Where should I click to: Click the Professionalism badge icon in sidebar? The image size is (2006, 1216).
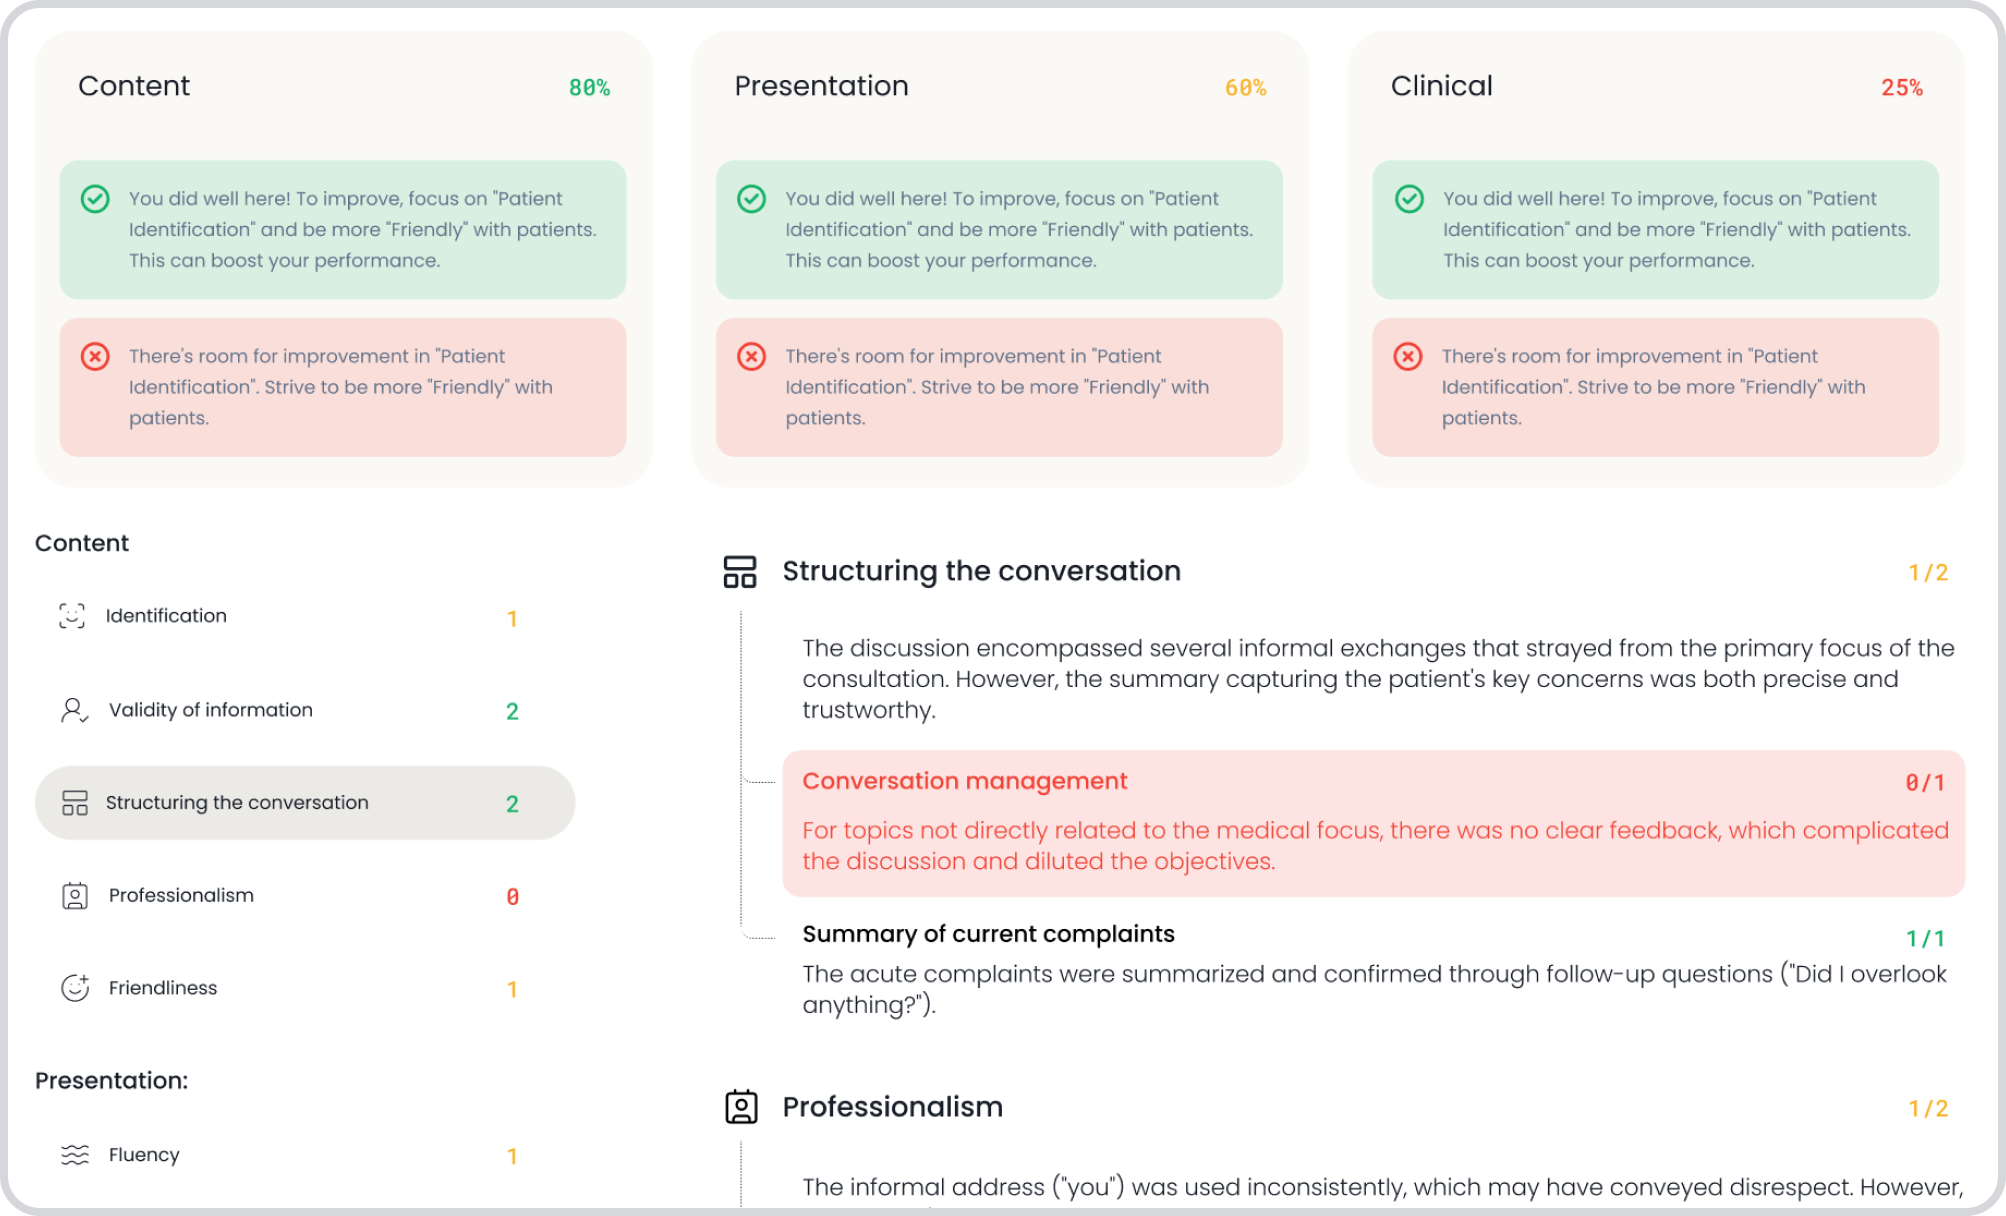tap(75, 896)
